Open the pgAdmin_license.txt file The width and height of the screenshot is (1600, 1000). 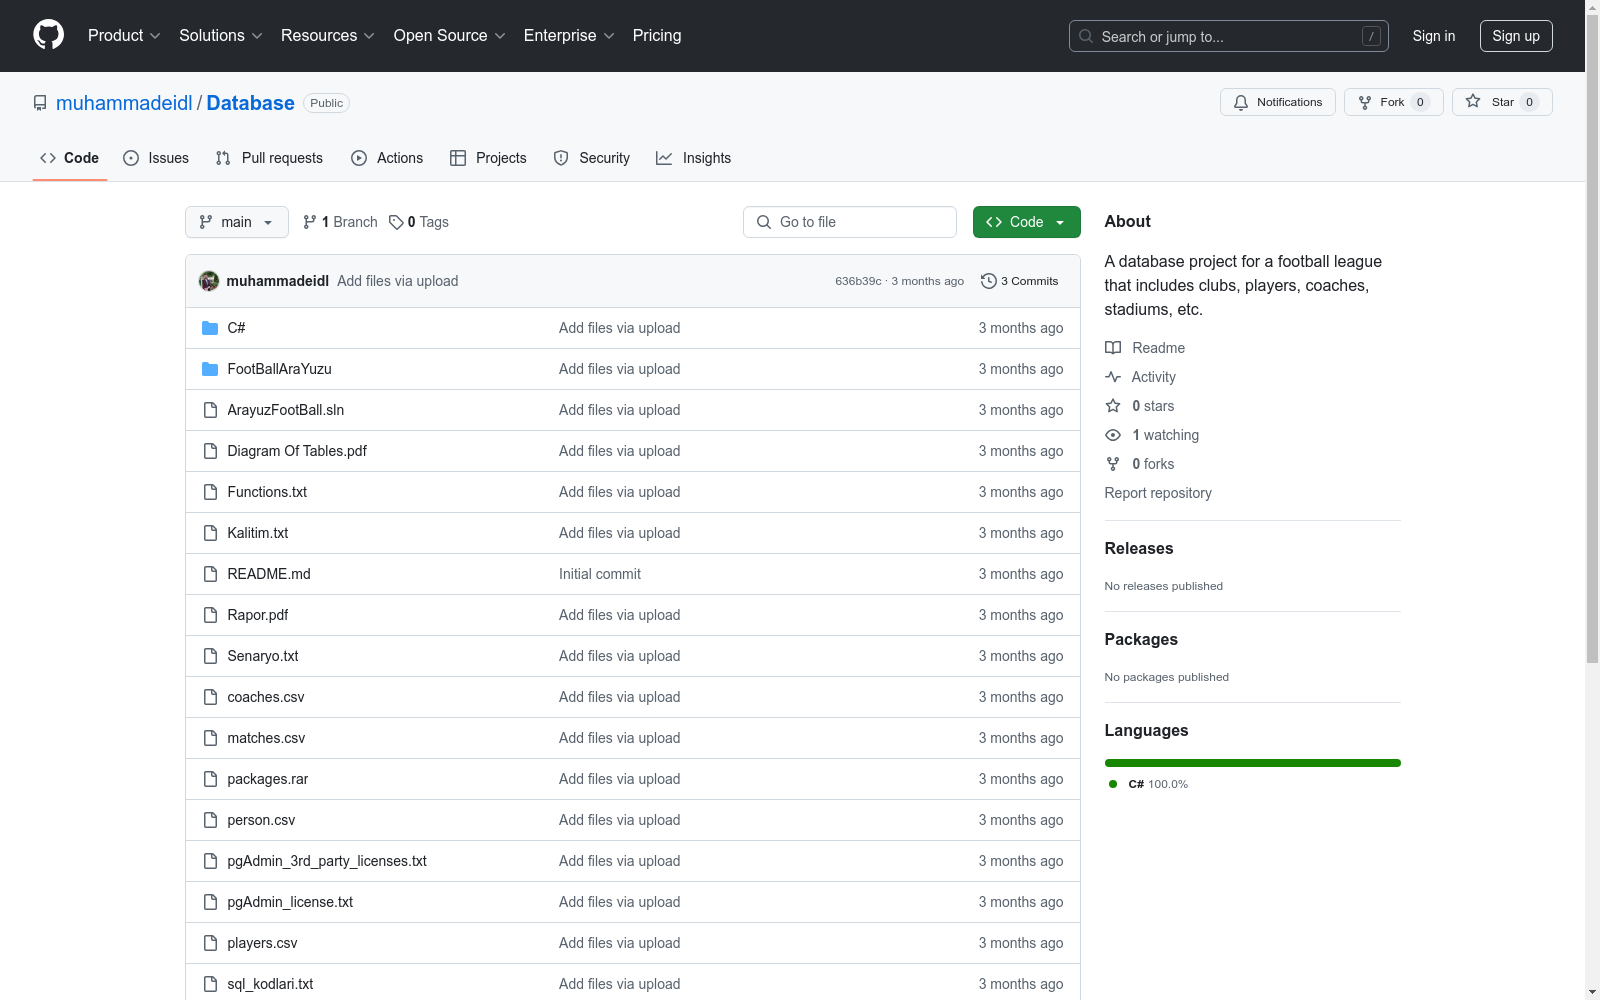pos(290,902)
